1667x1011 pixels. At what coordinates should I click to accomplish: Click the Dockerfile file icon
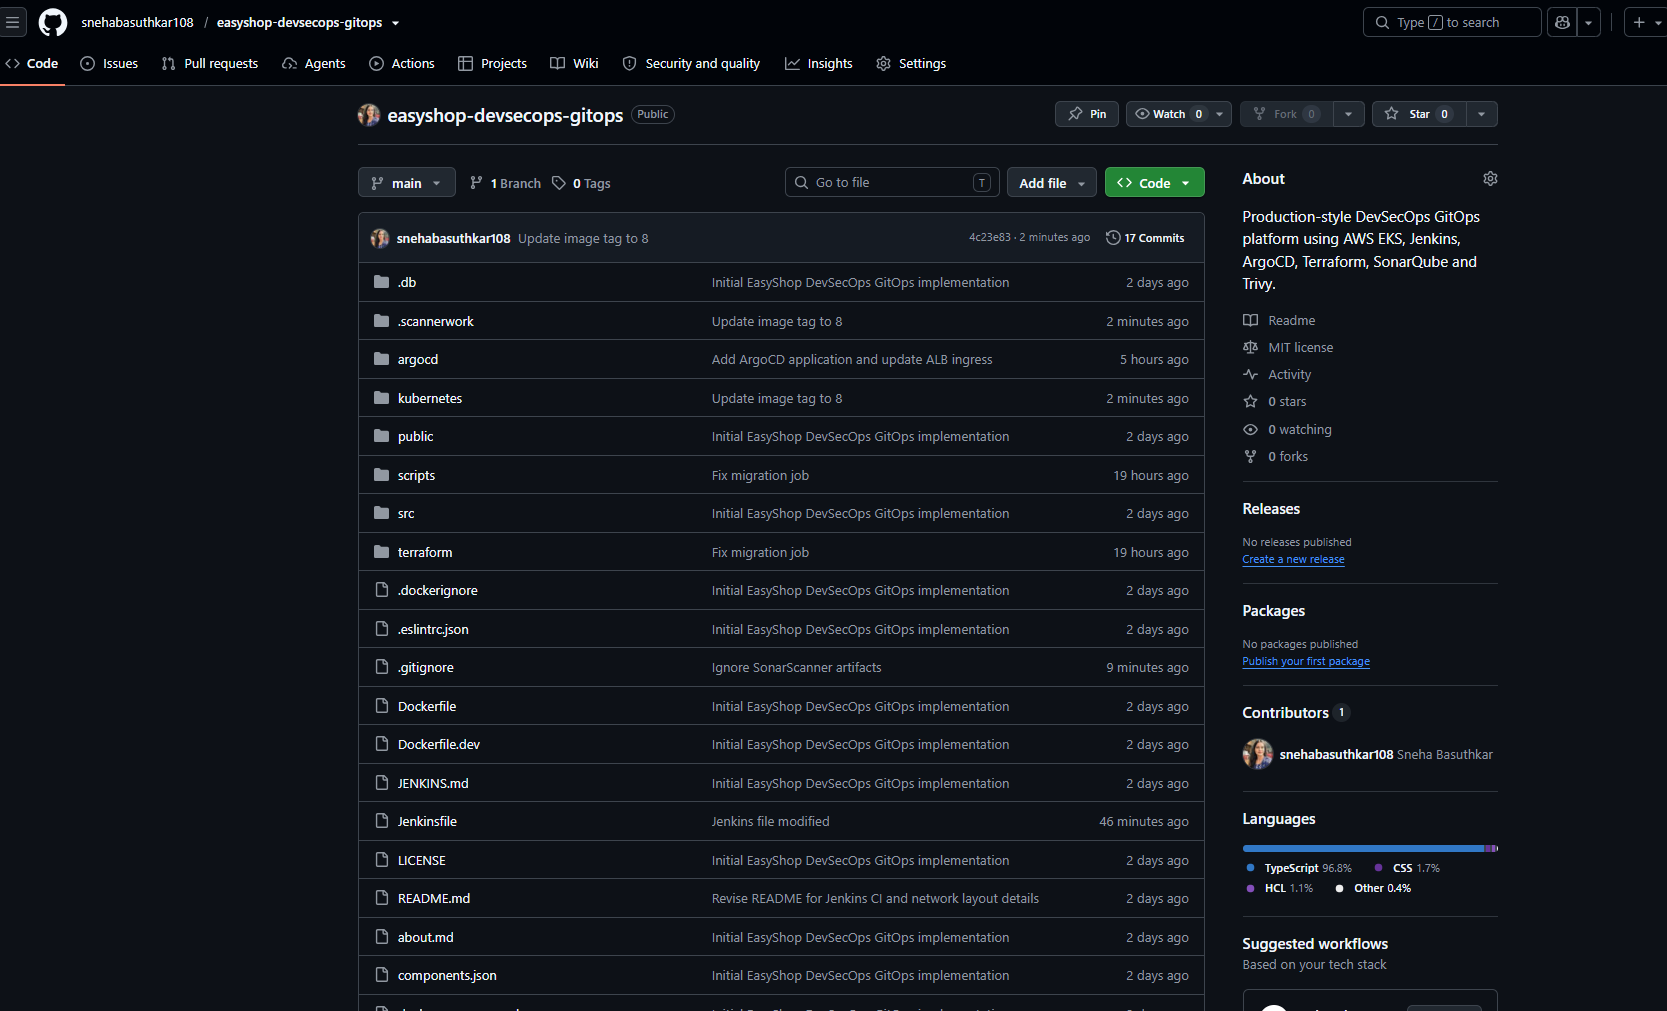pos(381,706)
